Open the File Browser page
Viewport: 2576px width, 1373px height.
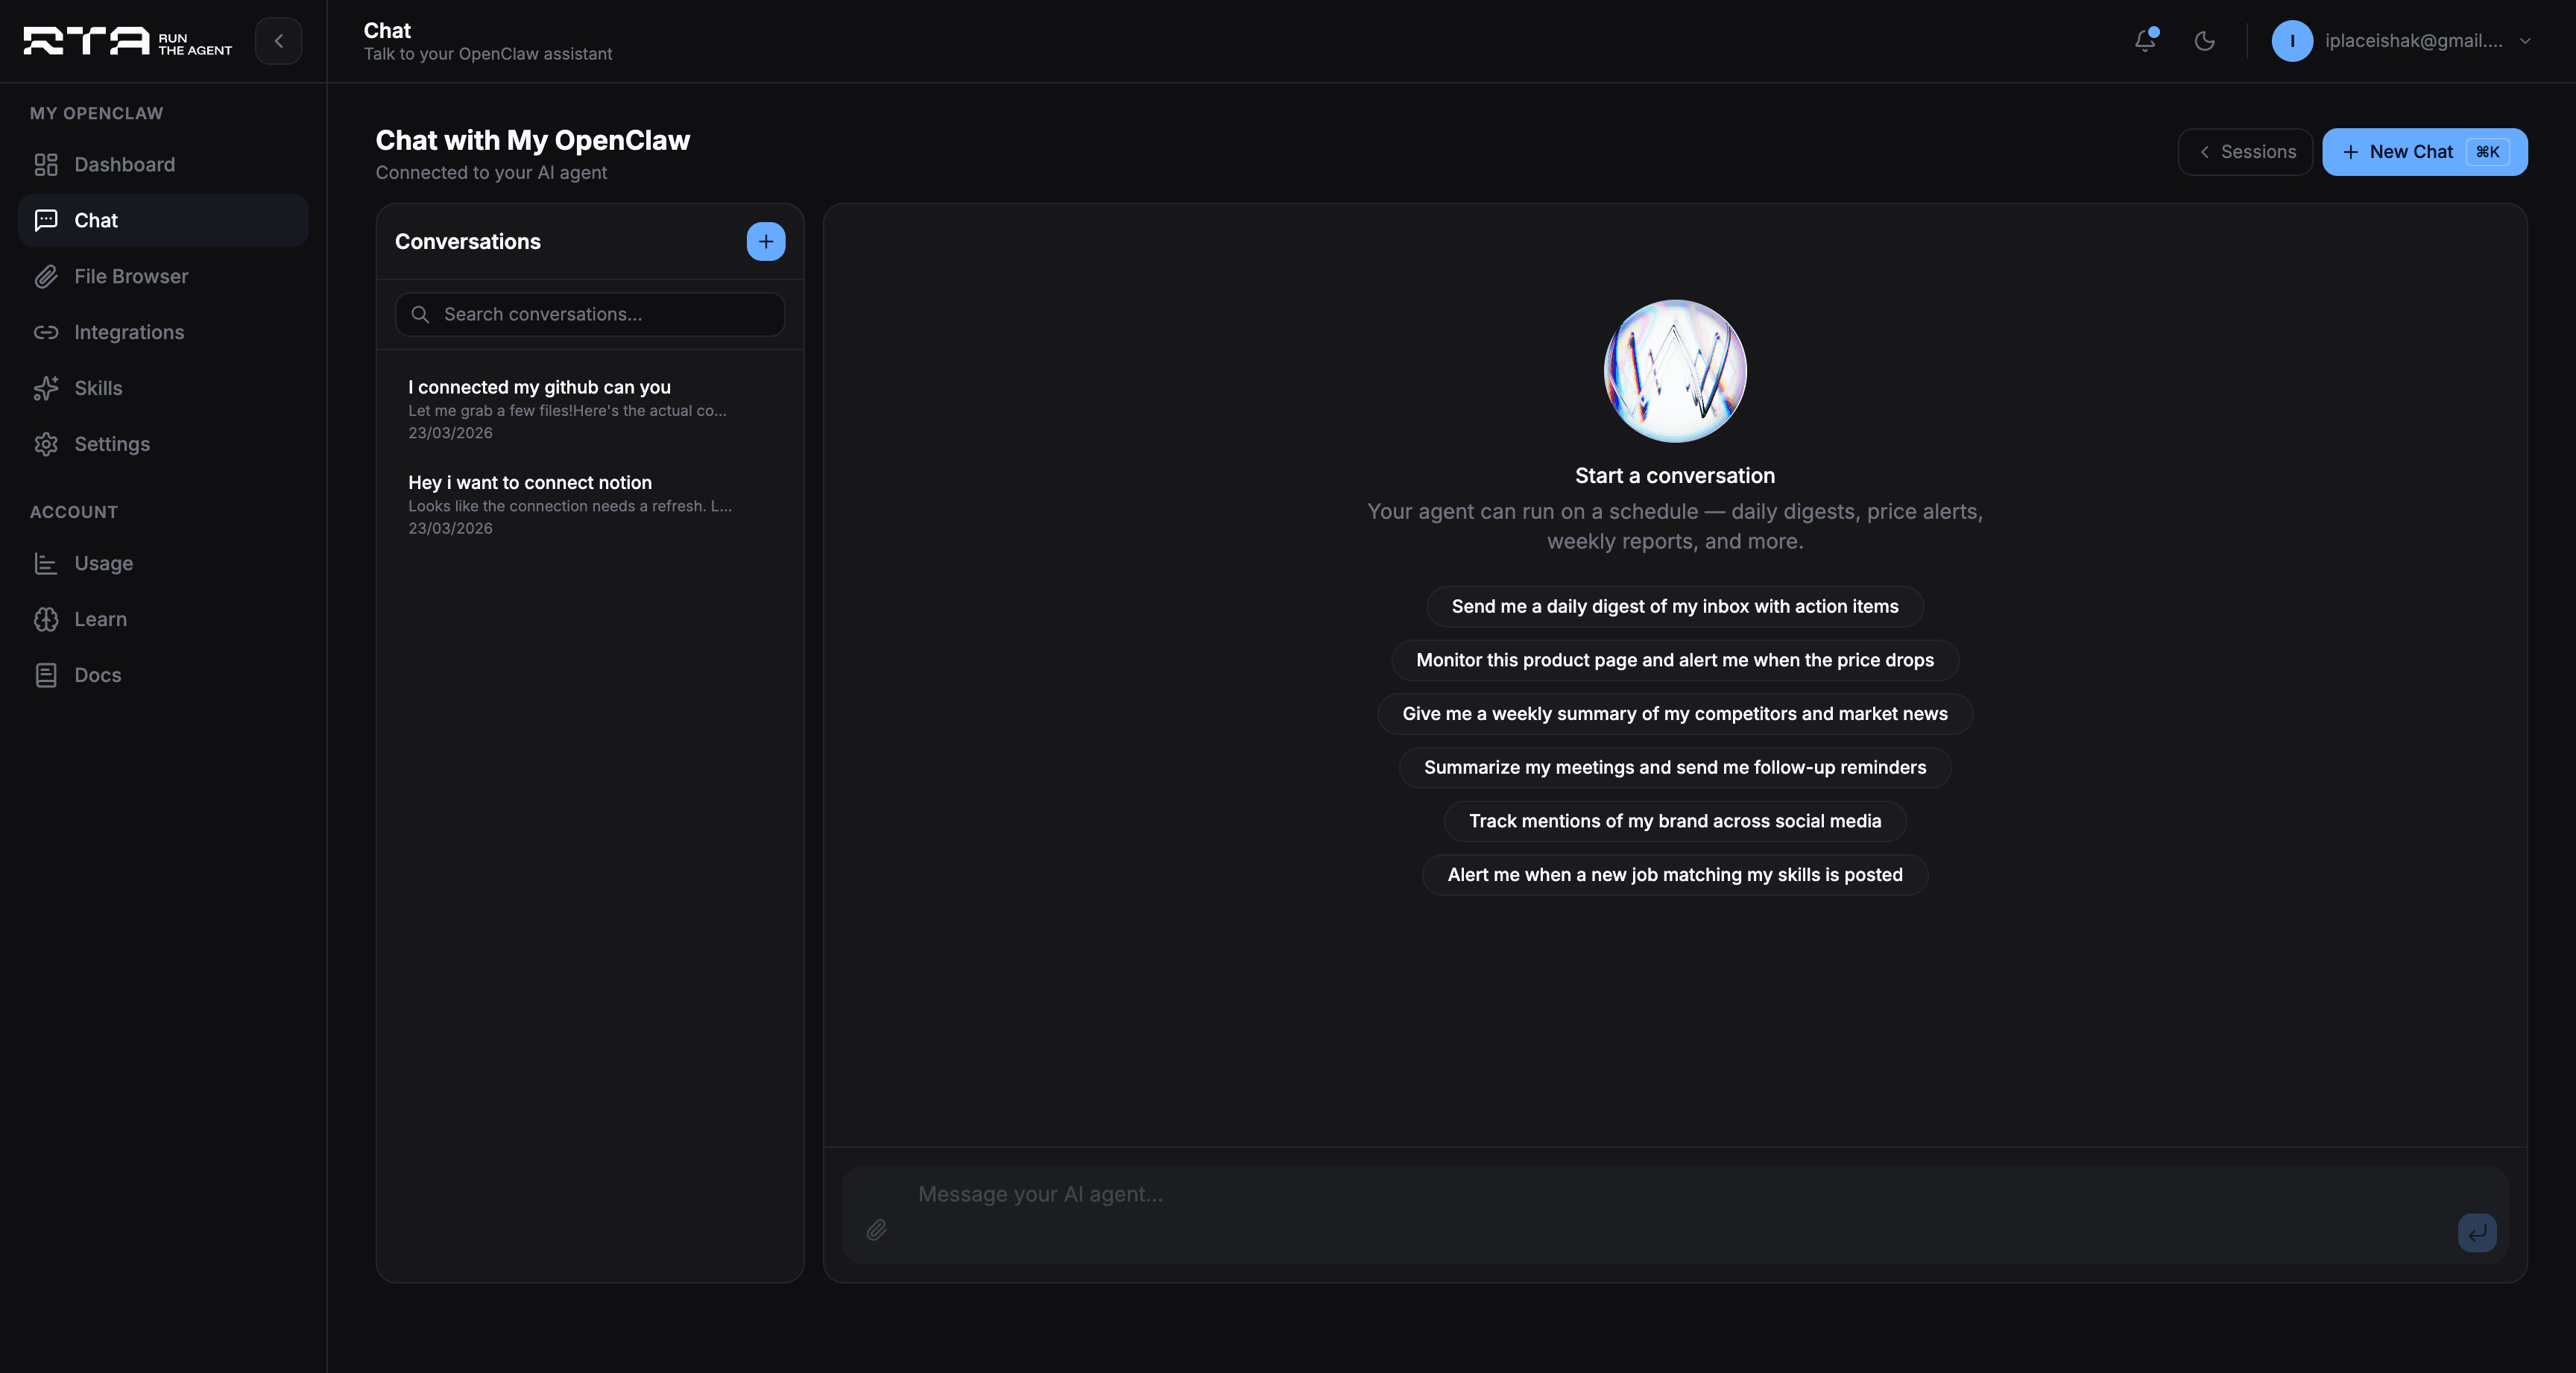[x=163, y=276]
